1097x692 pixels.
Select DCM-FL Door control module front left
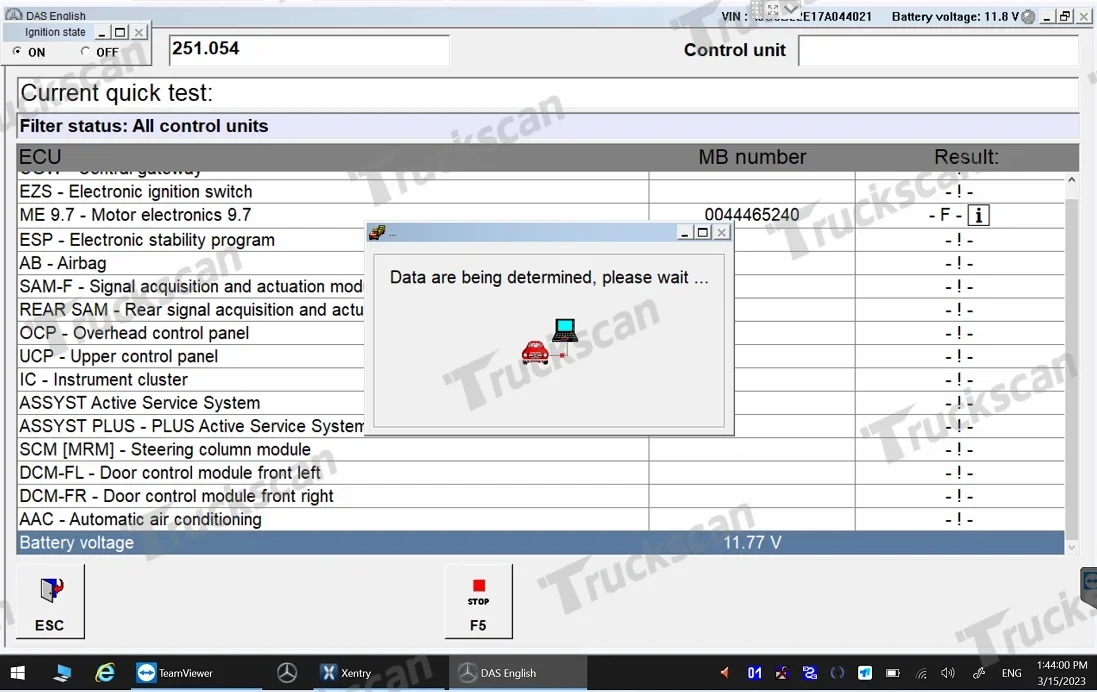point(540,473)
